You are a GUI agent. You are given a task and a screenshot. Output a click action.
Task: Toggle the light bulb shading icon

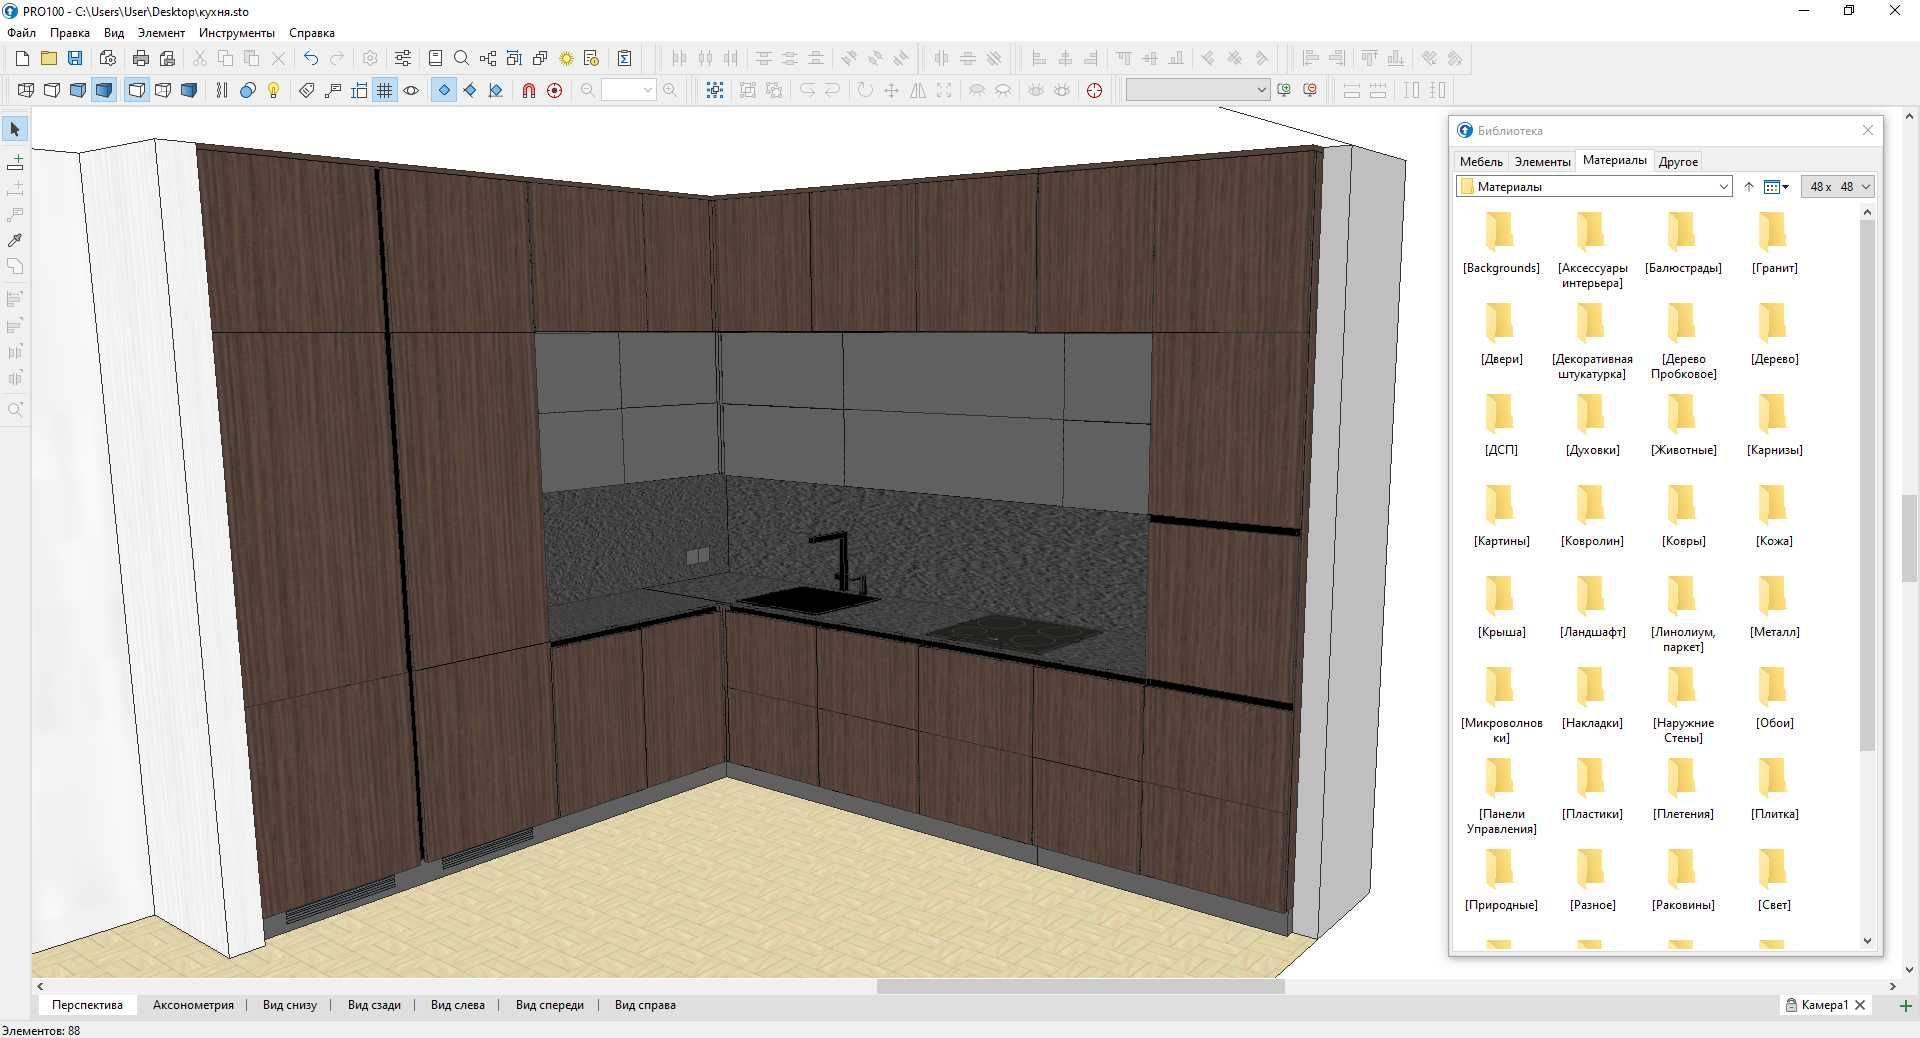point(274,90)
